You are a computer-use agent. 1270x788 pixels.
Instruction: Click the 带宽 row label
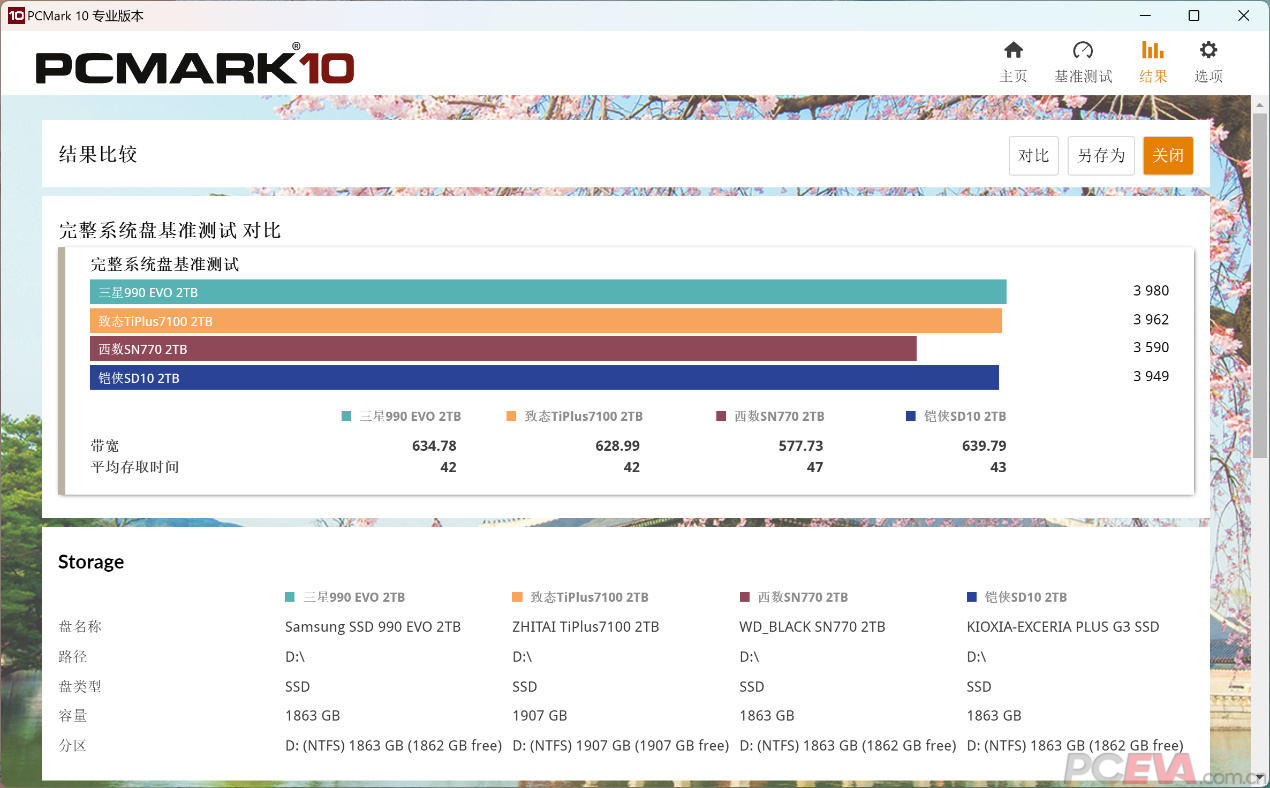pos(105,446)
